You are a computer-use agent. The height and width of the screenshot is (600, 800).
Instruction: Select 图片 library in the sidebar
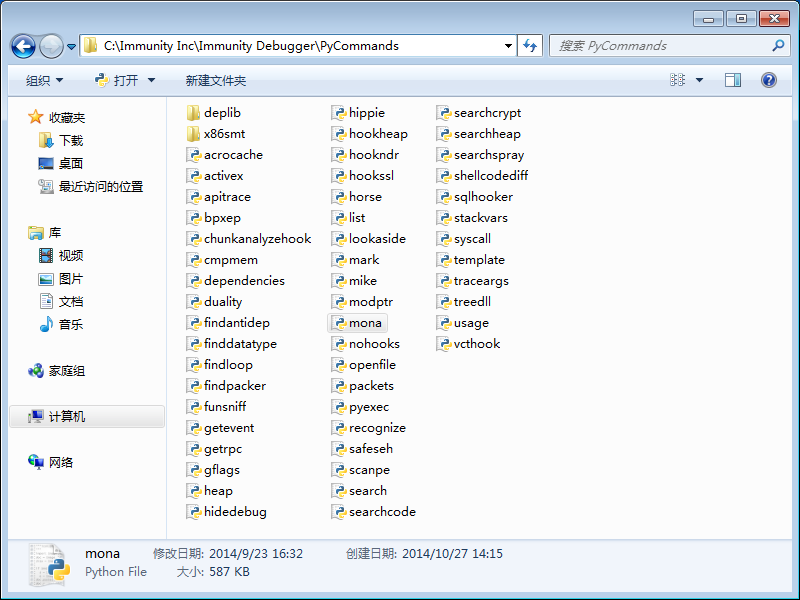(x=61, y=279)
